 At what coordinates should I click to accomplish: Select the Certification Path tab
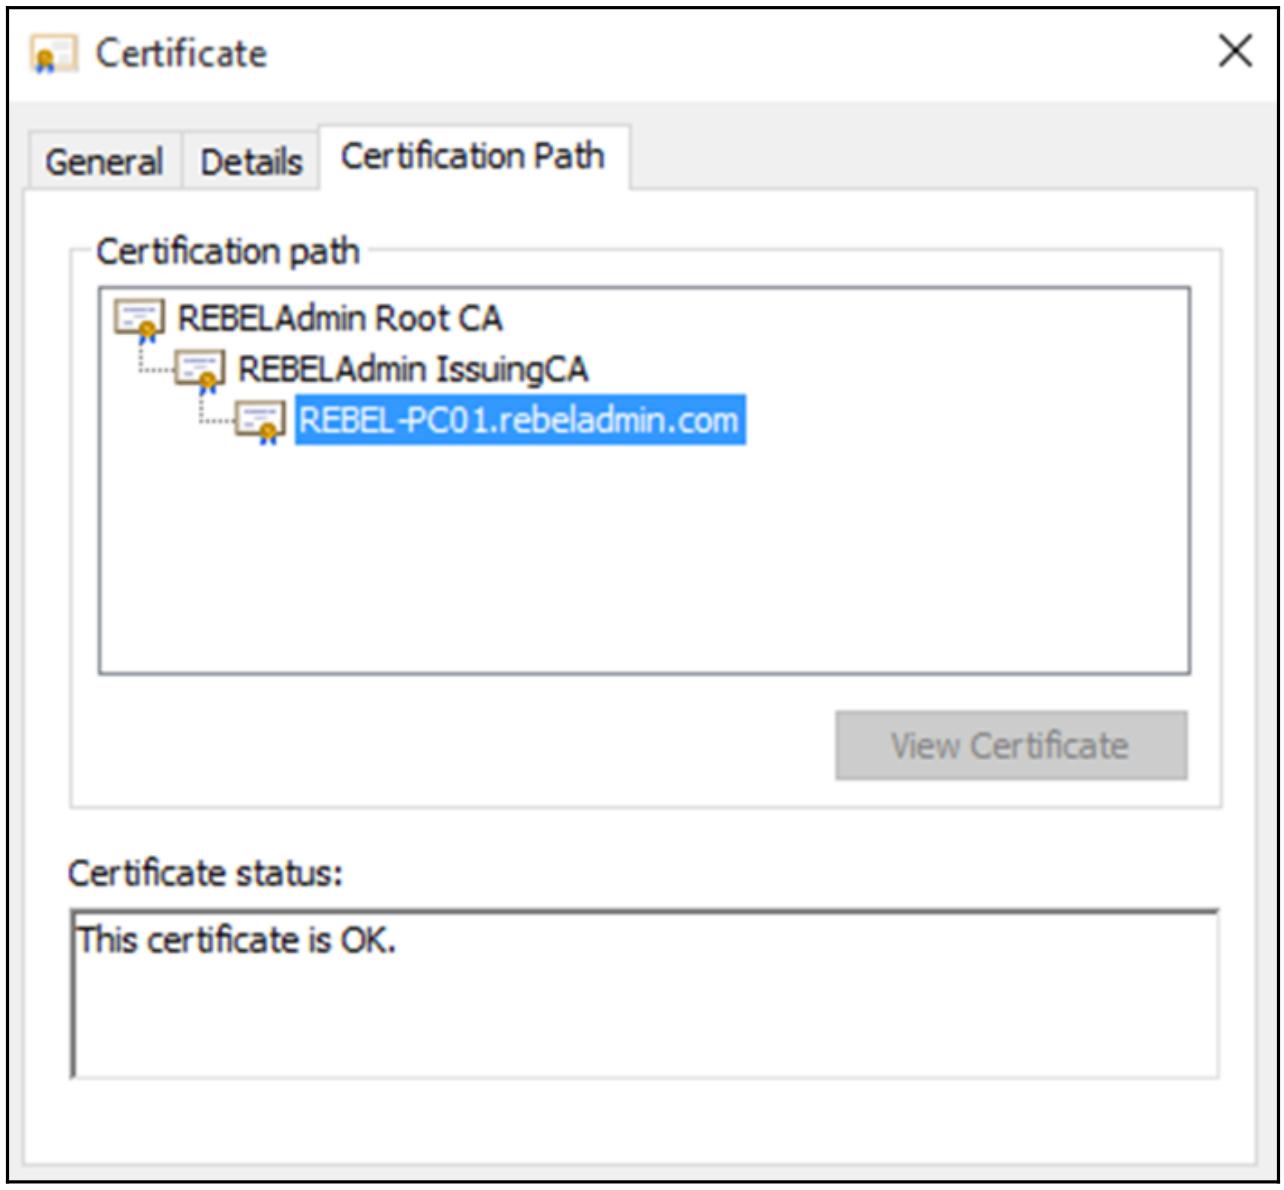(472, 157)
